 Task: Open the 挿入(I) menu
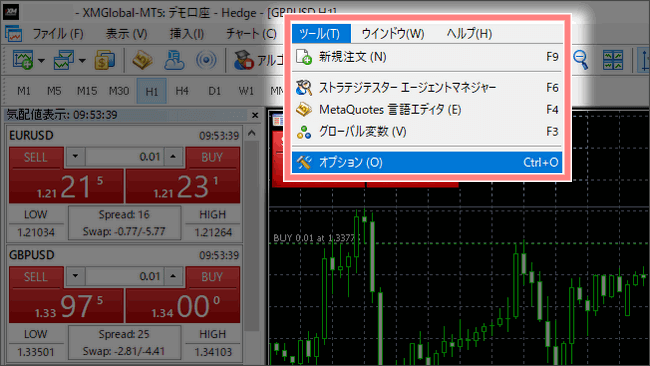tap(187, 34)
